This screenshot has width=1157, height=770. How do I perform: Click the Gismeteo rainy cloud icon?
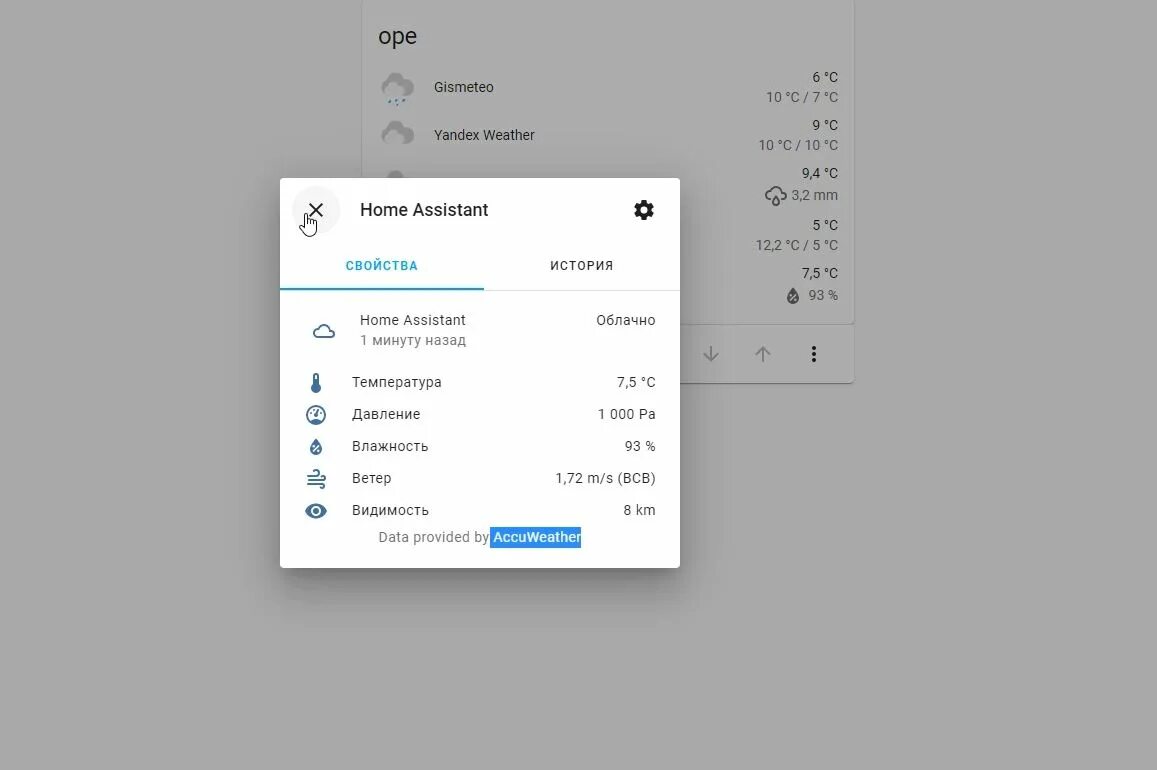(x=397, y=89)
